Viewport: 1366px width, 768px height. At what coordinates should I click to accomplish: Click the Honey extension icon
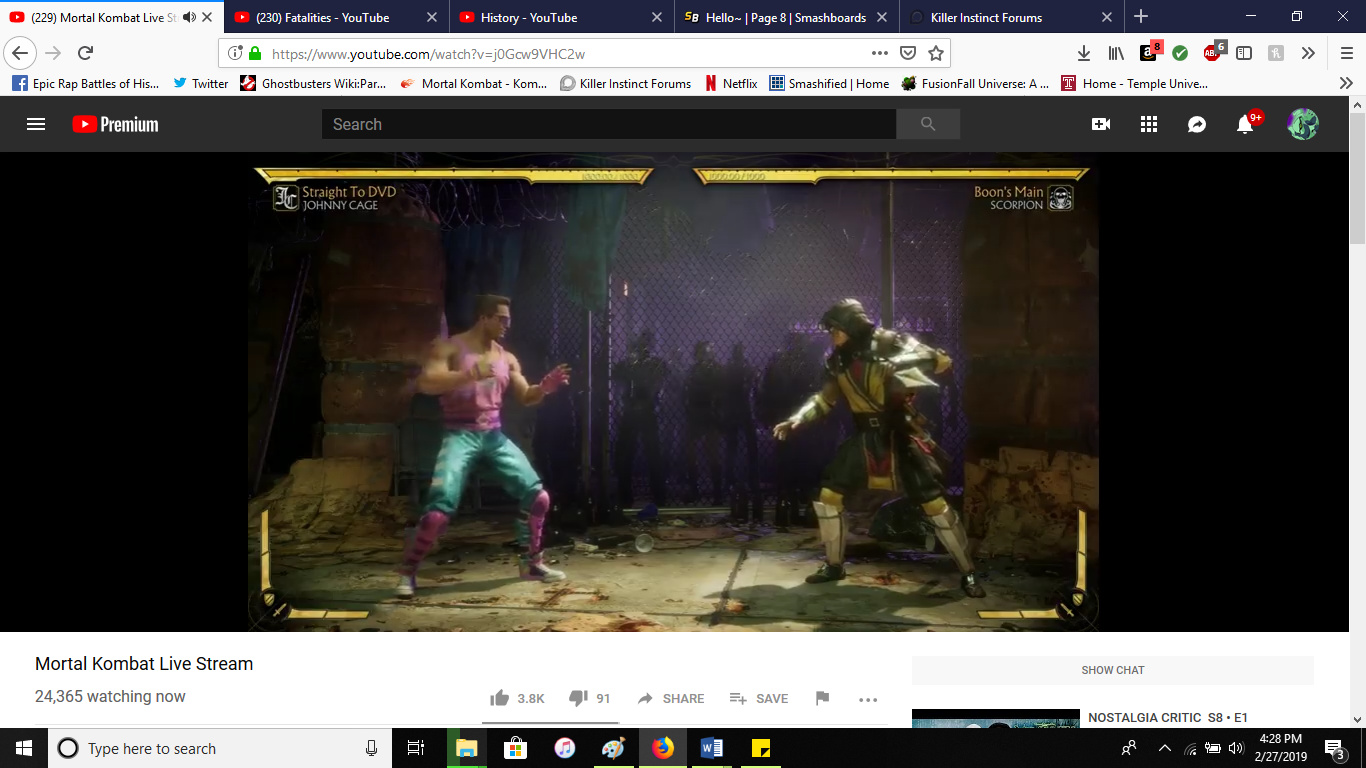point(1276,53)
